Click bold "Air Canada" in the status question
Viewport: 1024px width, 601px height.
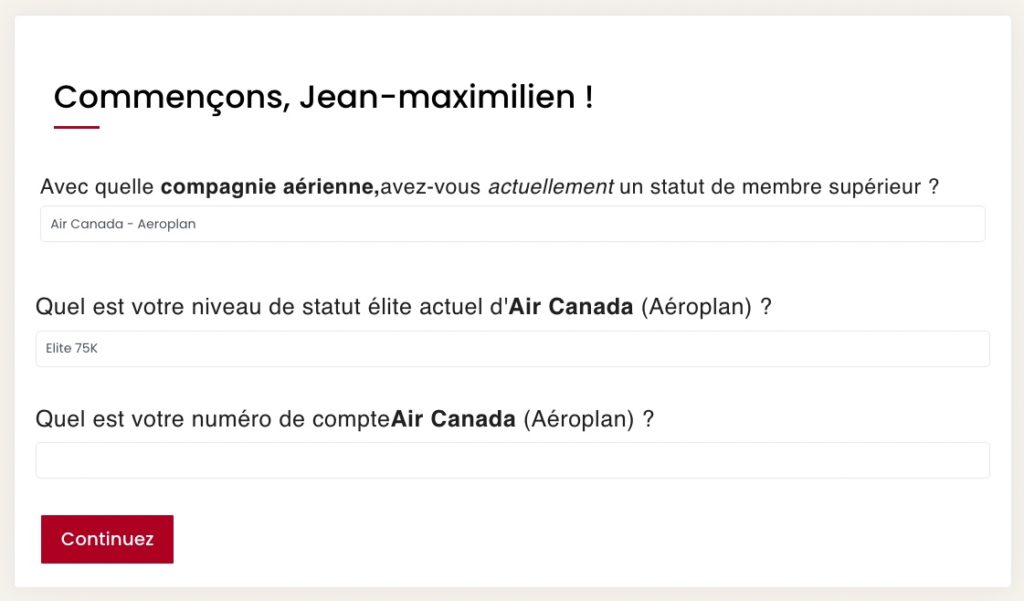click(x=571, y=307)
